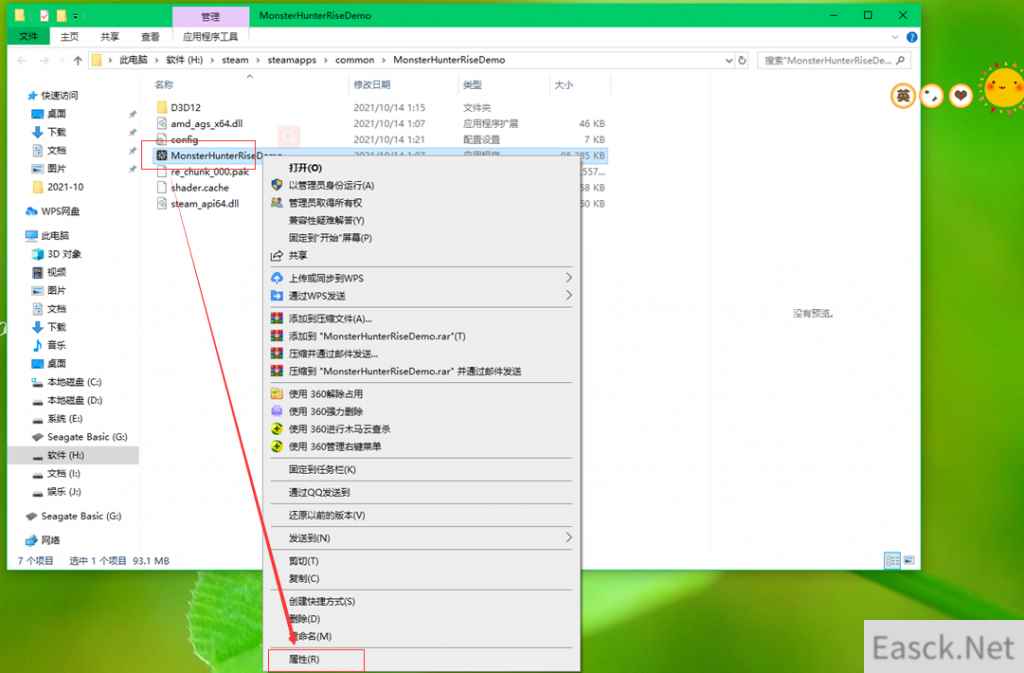
Task: Sort by 名称 column header
Action: 164,85
